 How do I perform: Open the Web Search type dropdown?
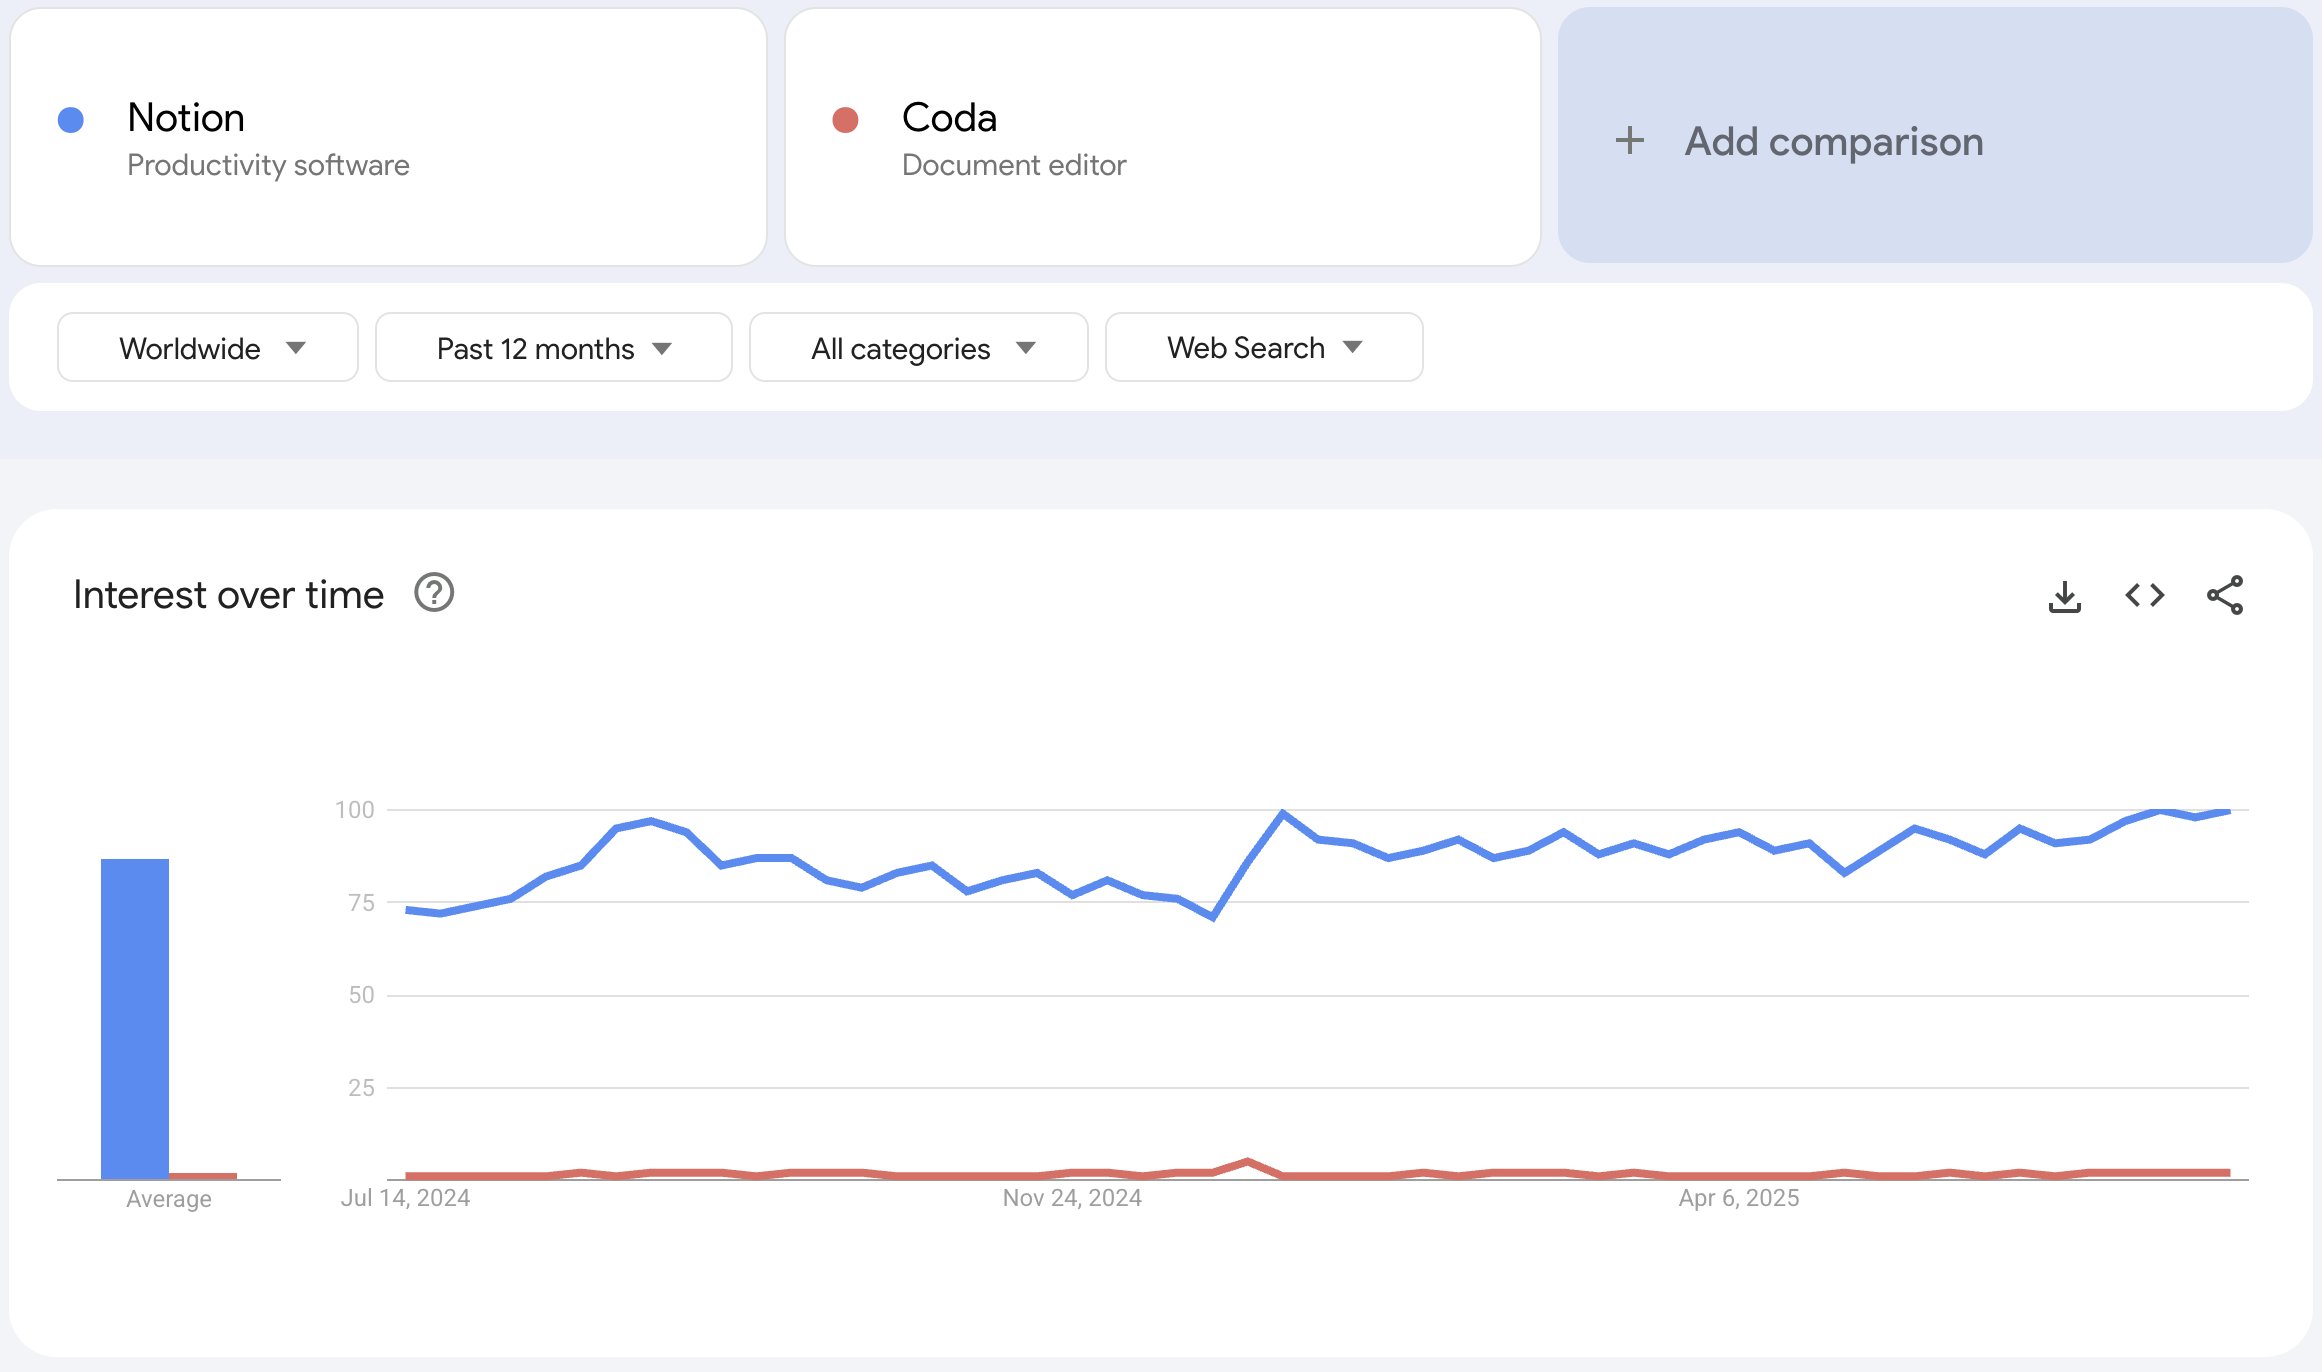(1264, 347)
